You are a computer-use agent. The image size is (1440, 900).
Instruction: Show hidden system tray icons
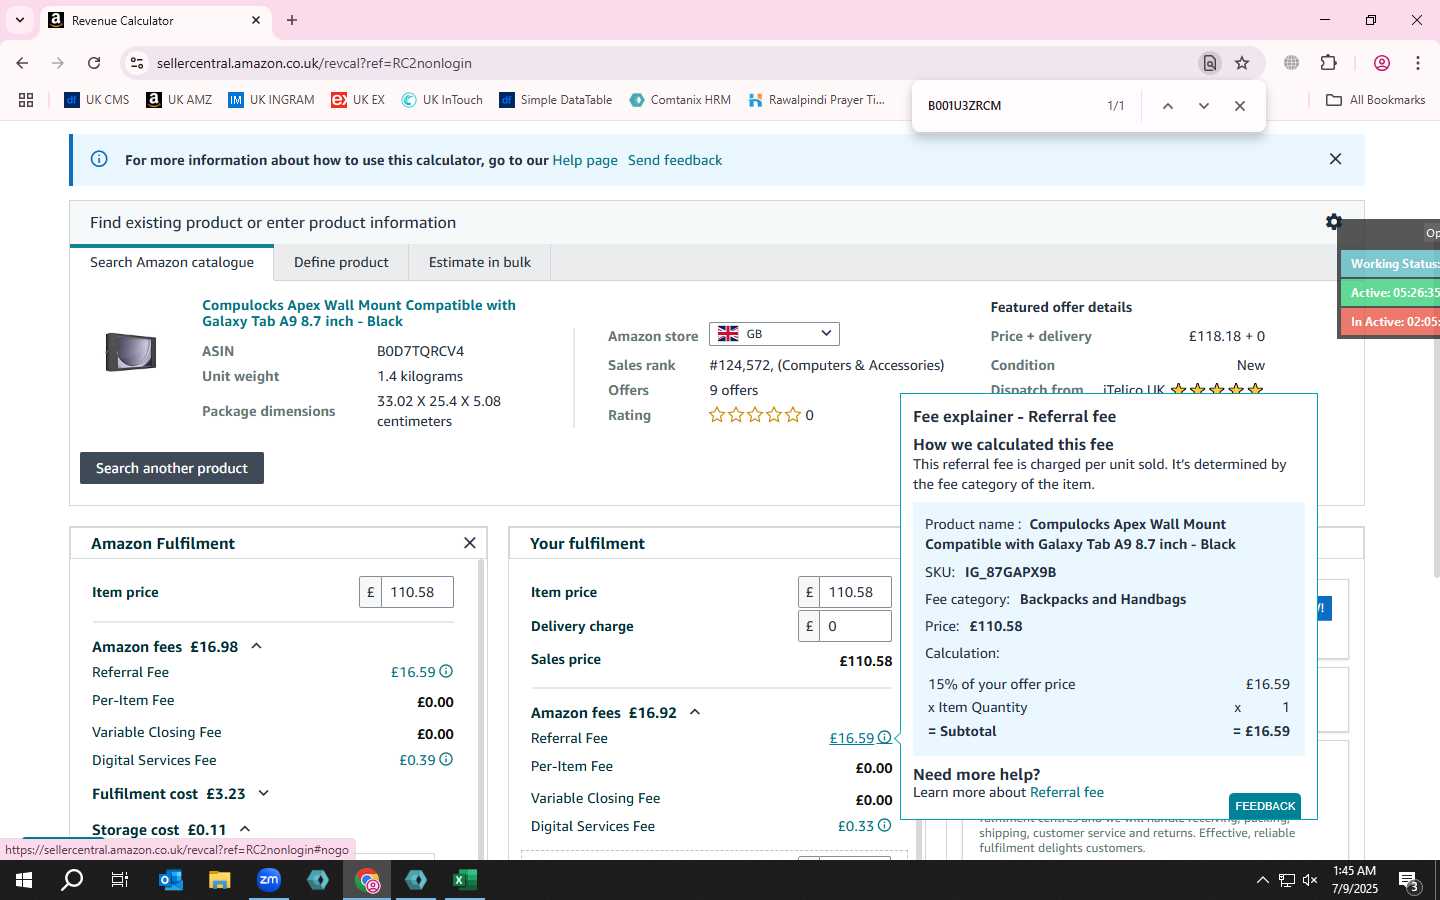[1262, 881]
